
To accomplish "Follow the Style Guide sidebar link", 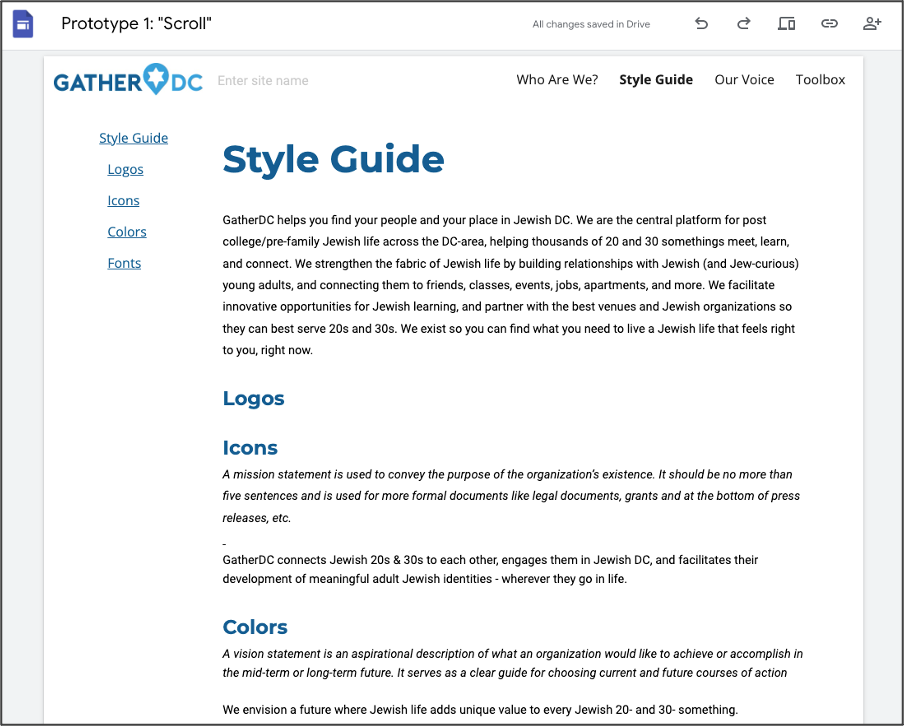I will pyautogui.click(x=134, y=138).
